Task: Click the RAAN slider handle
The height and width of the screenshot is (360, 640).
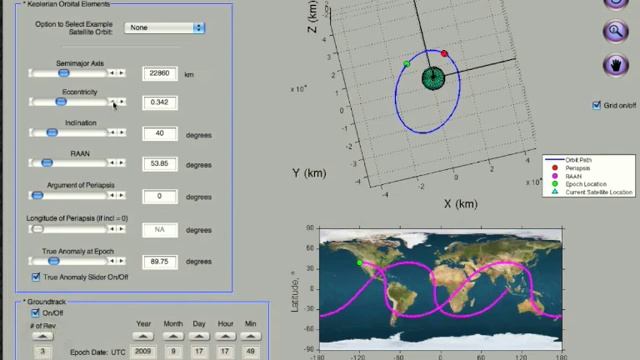Action: (47, 163)
